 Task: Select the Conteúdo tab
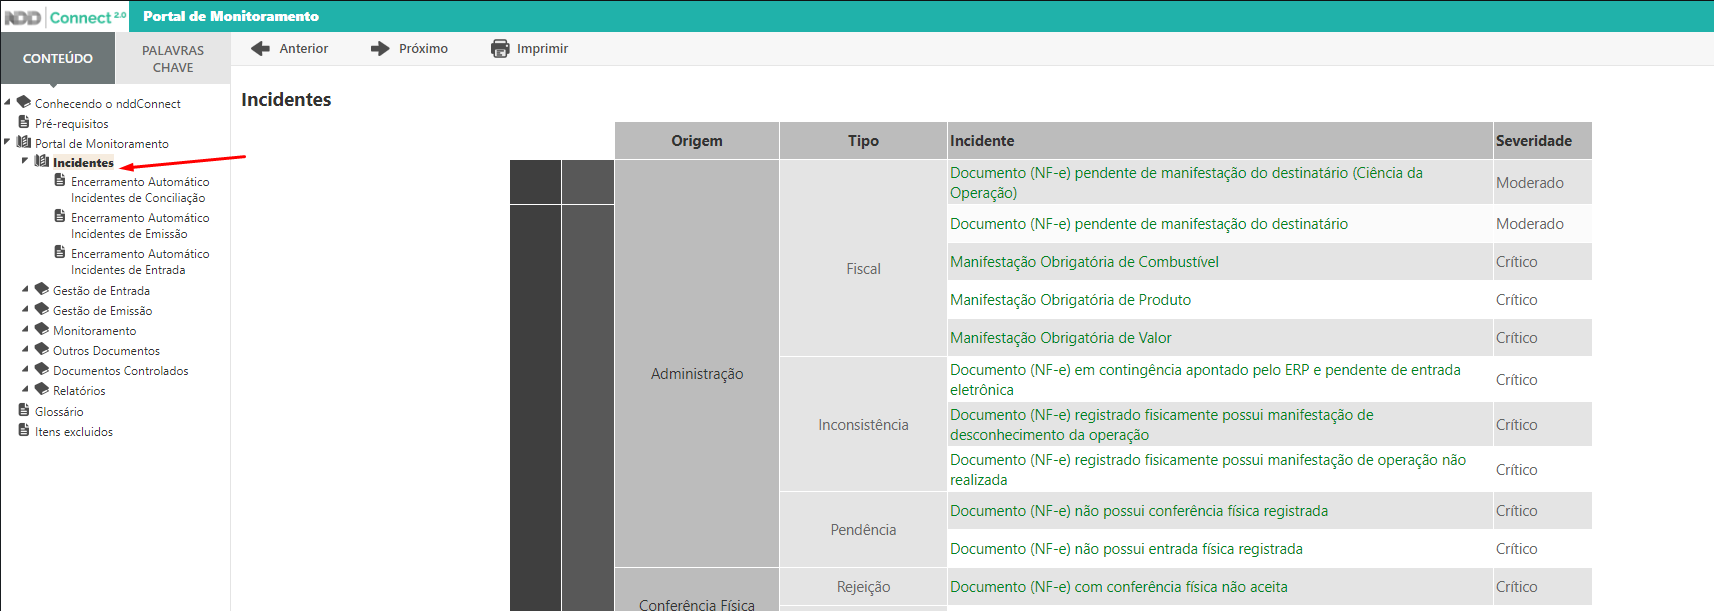coord(58,59)
